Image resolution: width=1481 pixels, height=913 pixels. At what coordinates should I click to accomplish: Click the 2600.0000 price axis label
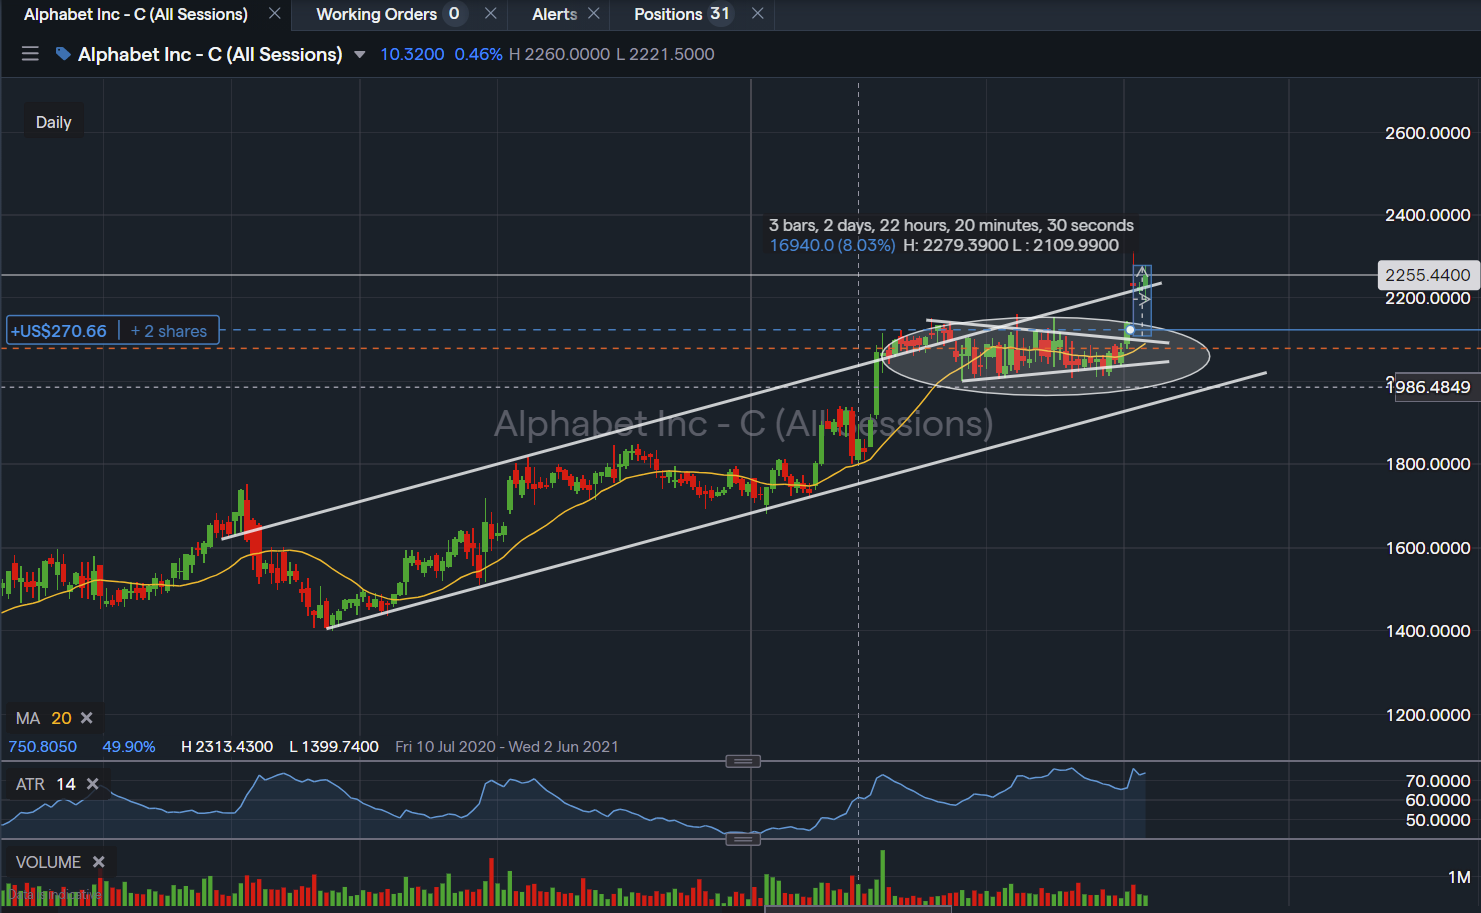click(1427, 133)
